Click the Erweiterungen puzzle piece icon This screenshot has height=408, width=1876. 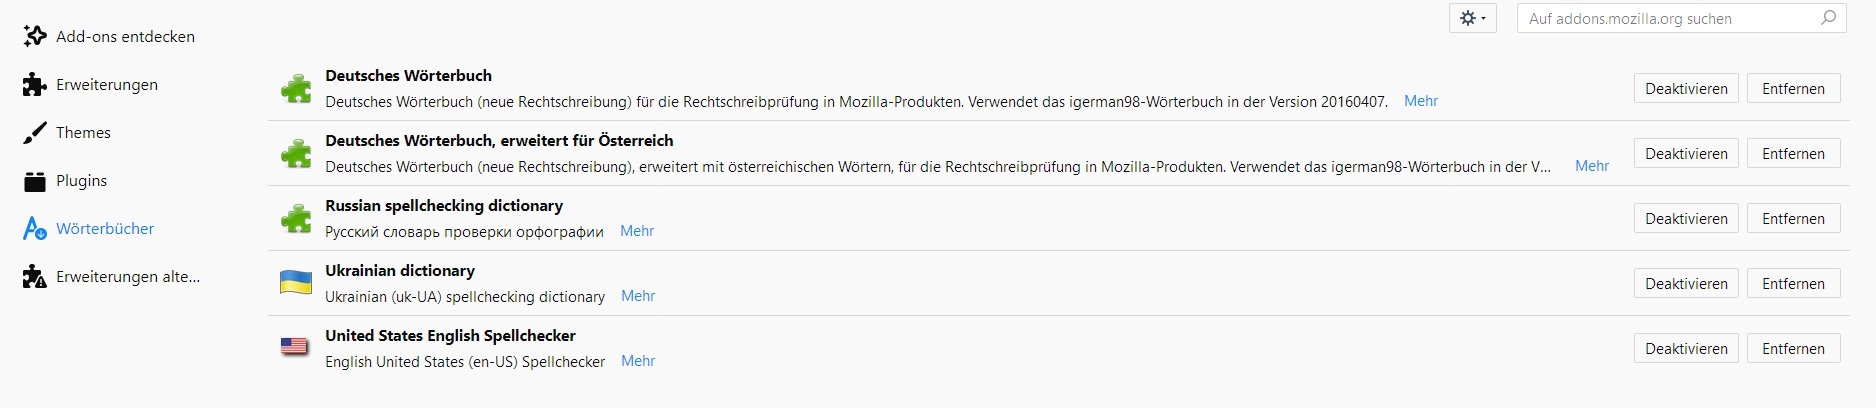(x=35, y=85)
